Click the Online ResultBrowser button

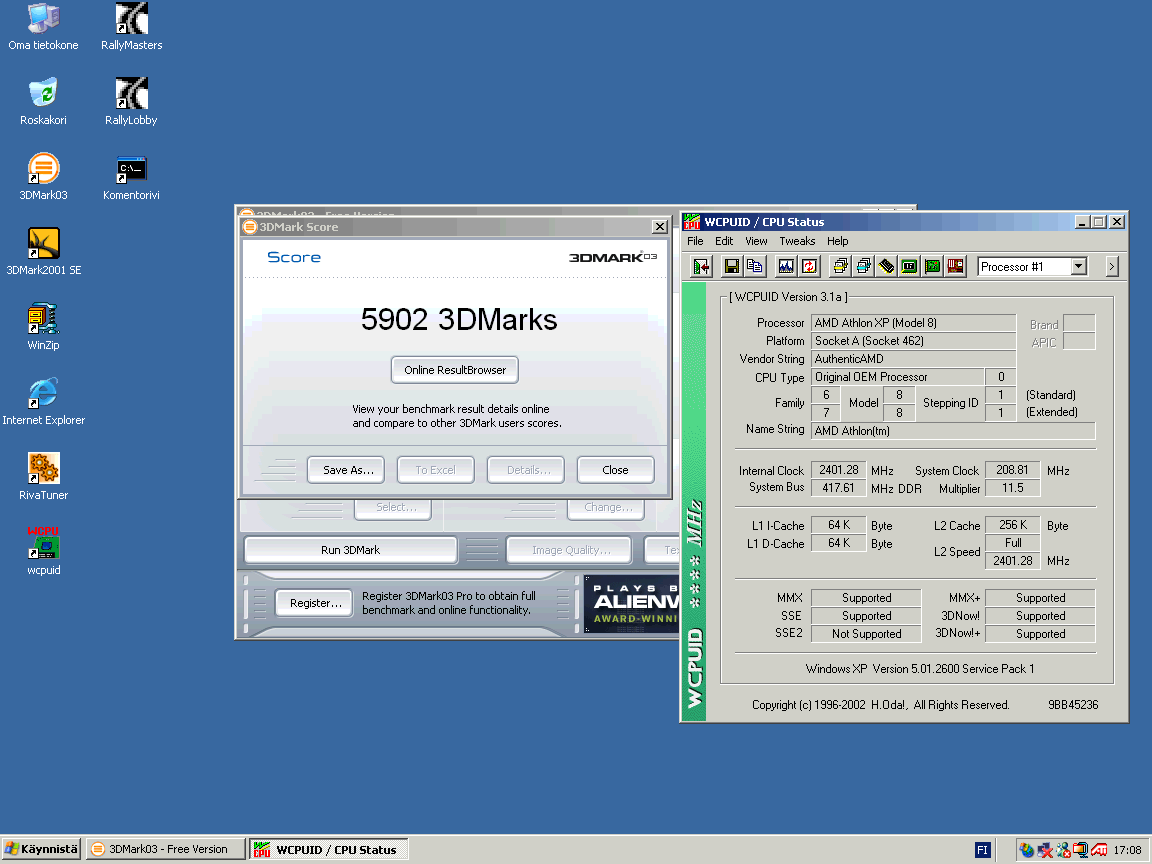[x=455, y=370]
